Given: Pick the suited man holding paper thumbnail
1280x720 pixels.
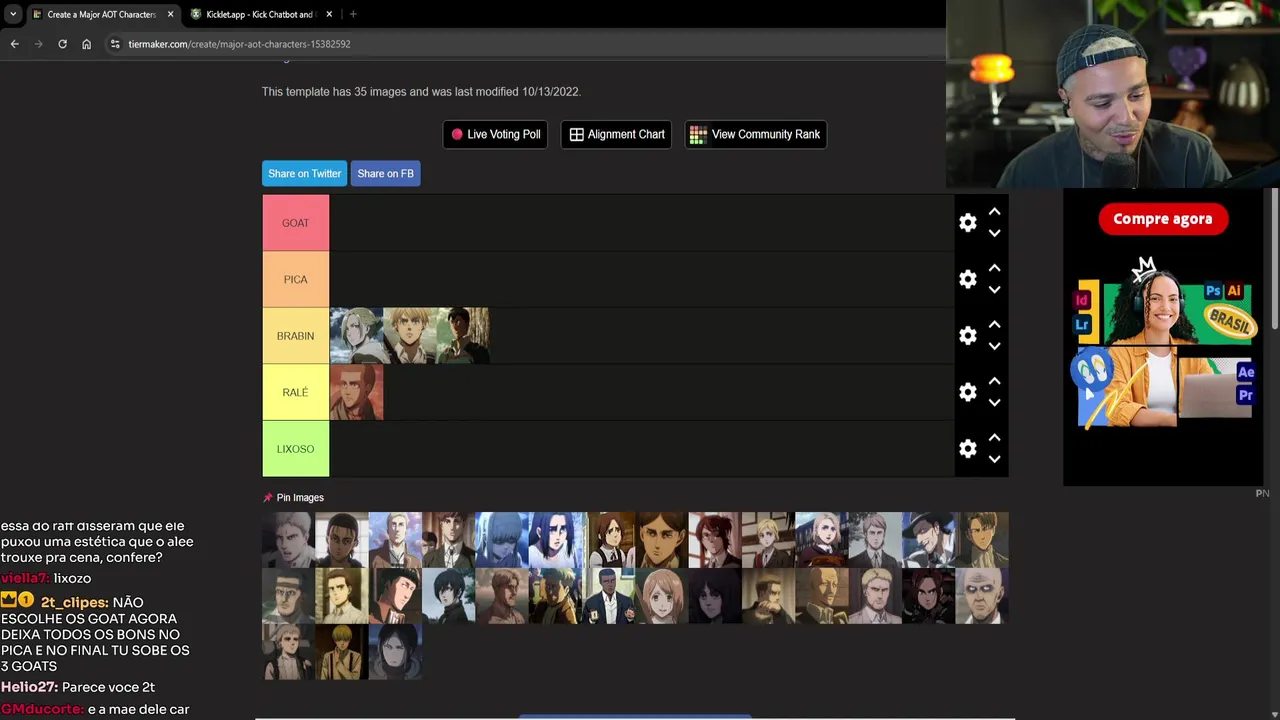Looking at the screenshot, I should click(x=608, y=596).
